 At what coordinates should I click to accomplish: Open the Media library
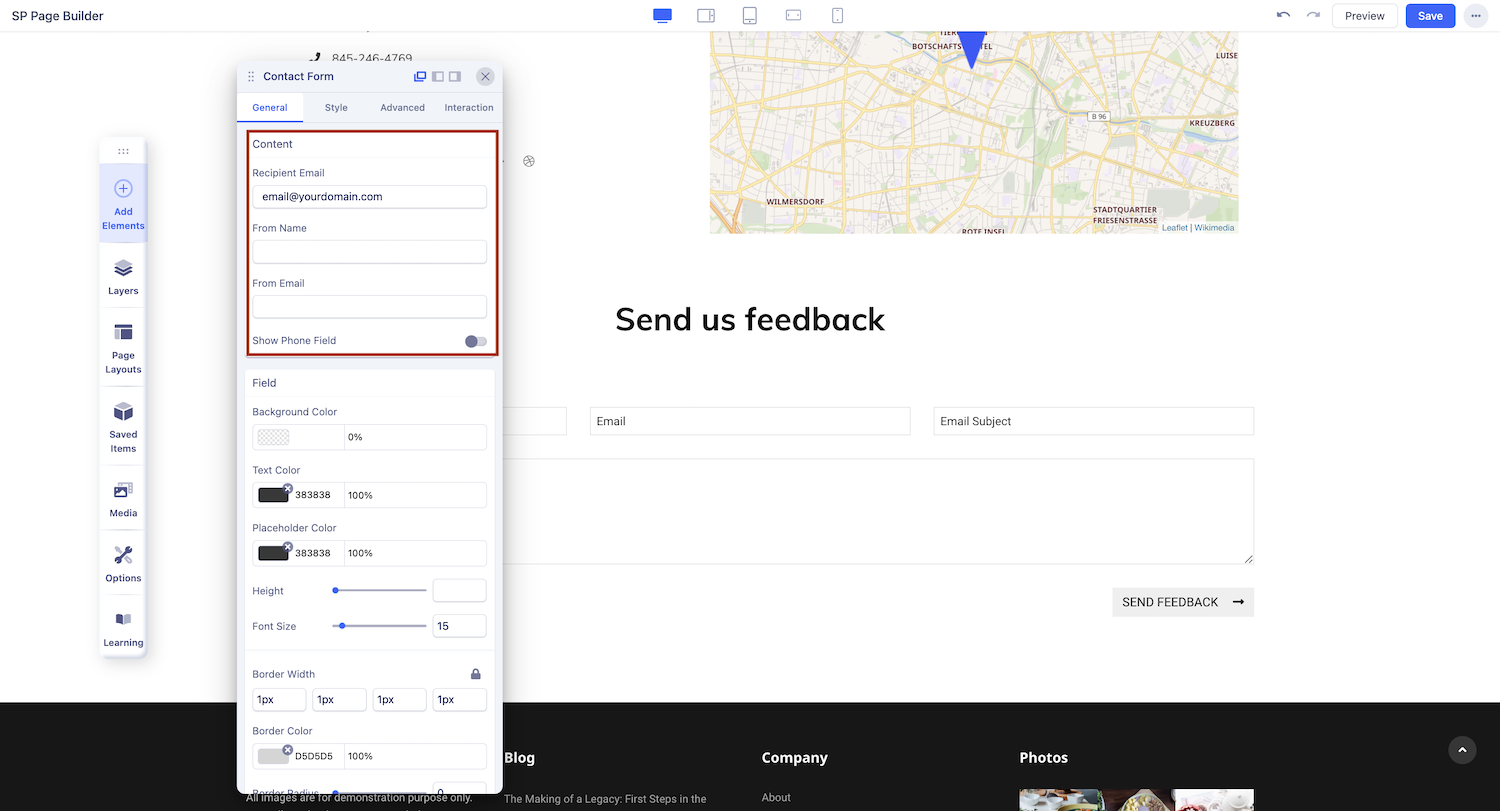click(123, 497)
